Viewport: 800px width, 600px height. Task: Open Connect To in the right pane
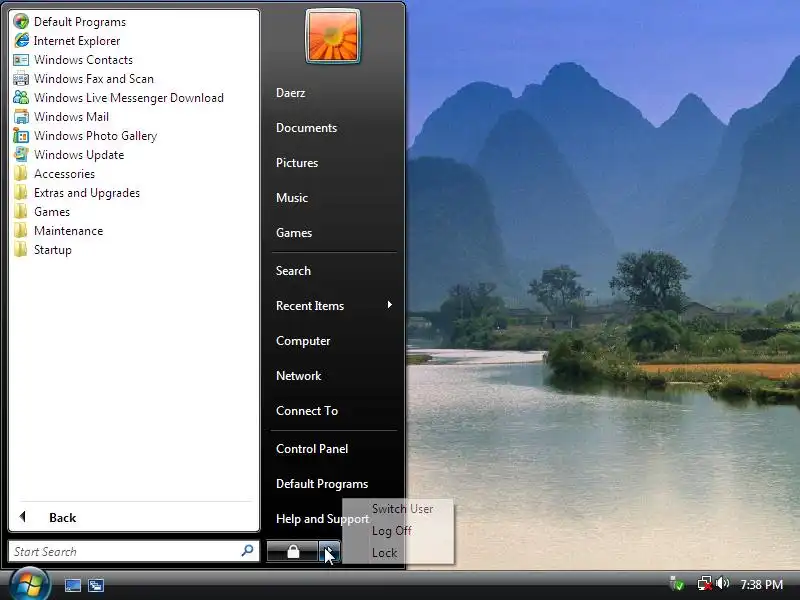tap(307, 411)
